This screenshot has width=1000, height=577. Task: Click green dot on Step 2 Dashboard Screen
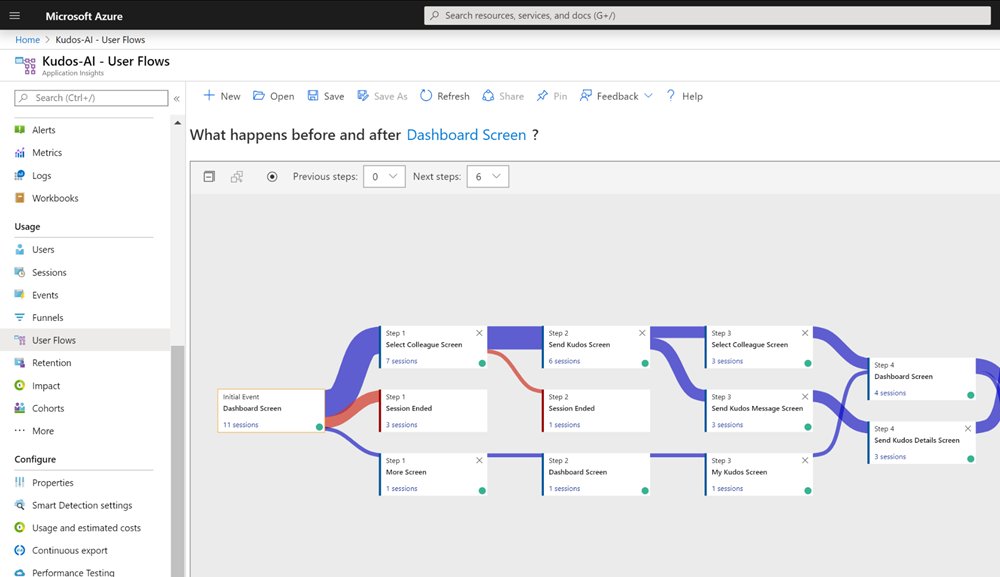tap(645, 491)
